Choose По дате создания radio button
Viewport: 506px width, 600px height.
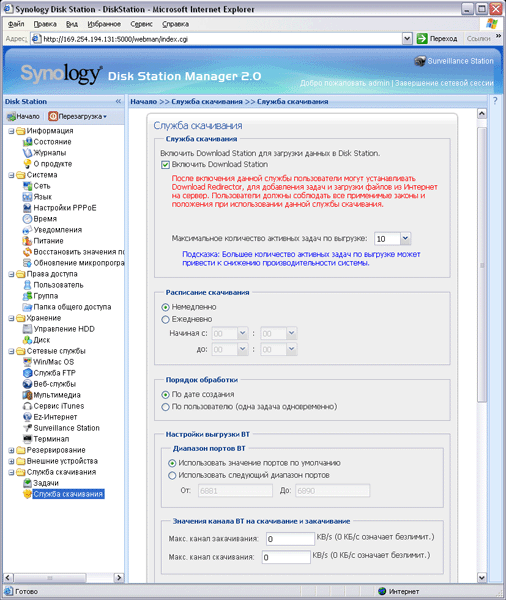(165, 395)
